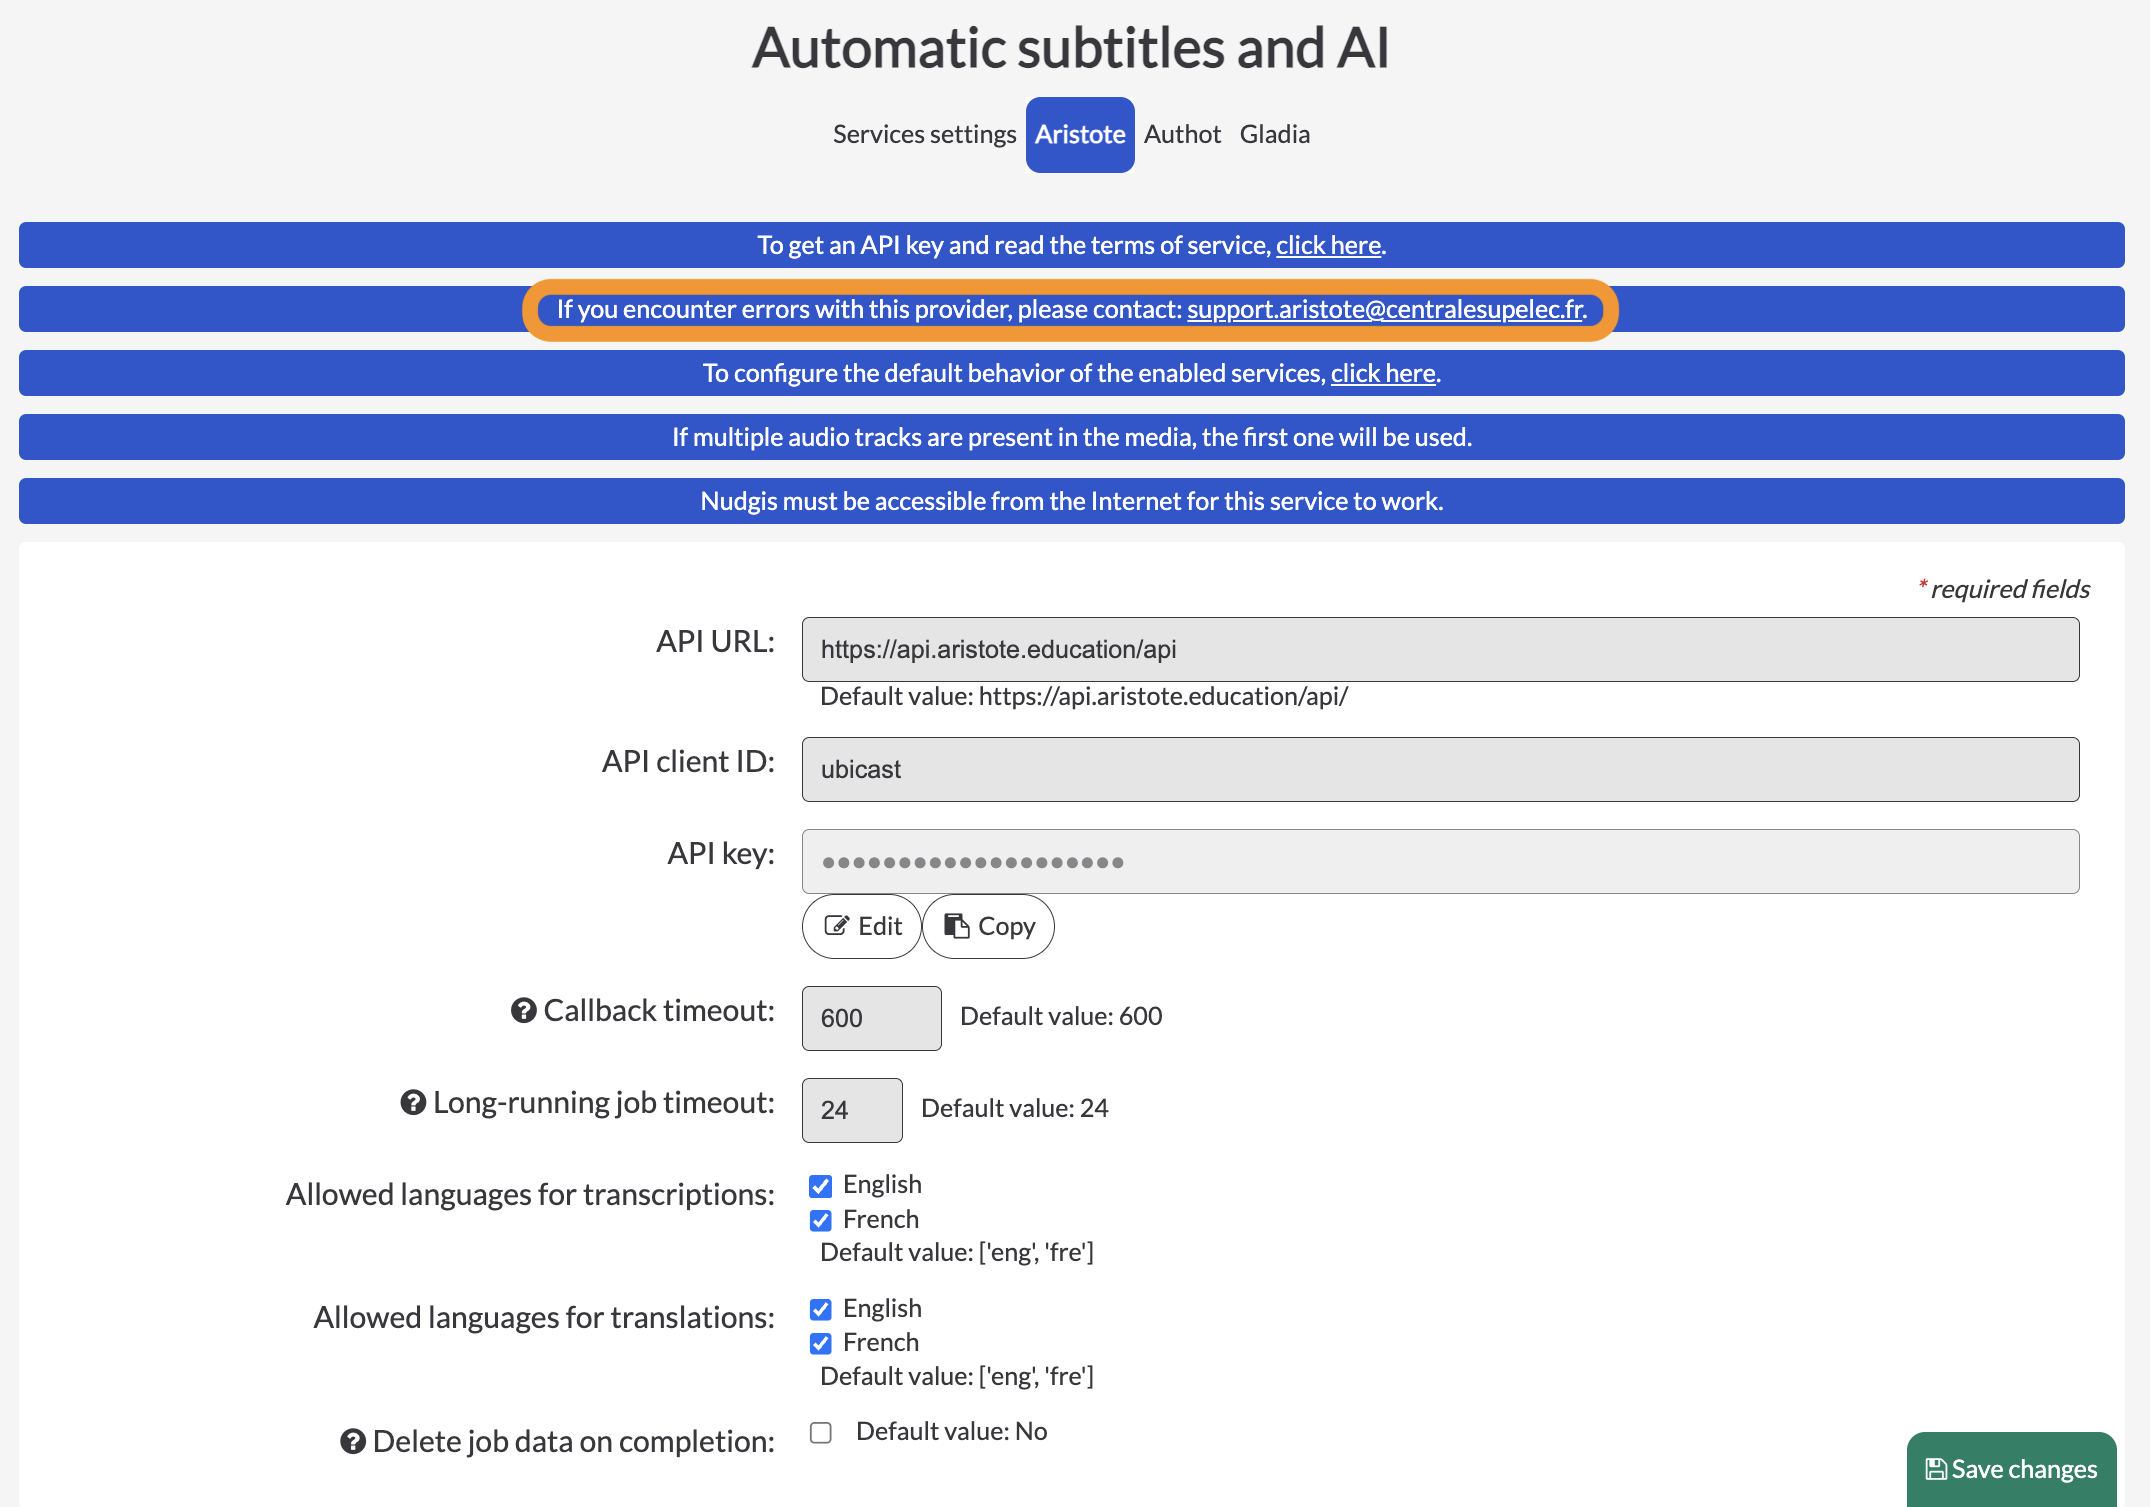Click the 'Default value: No' text
The image size is (2150, 1507).
(x=951, y=1432)
